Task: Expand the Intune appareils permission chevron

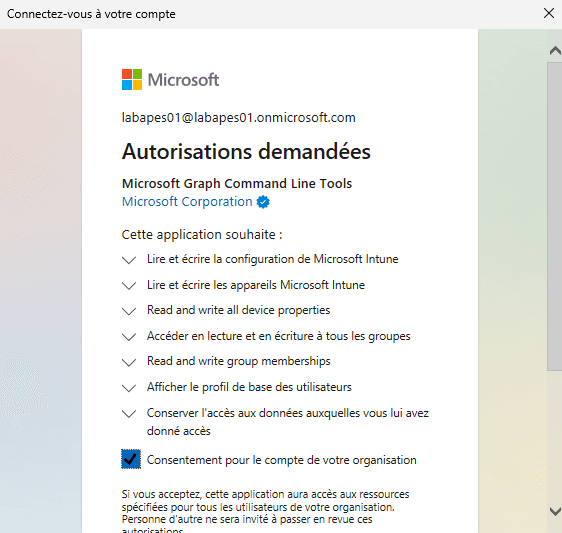Action: pos(129,285)
